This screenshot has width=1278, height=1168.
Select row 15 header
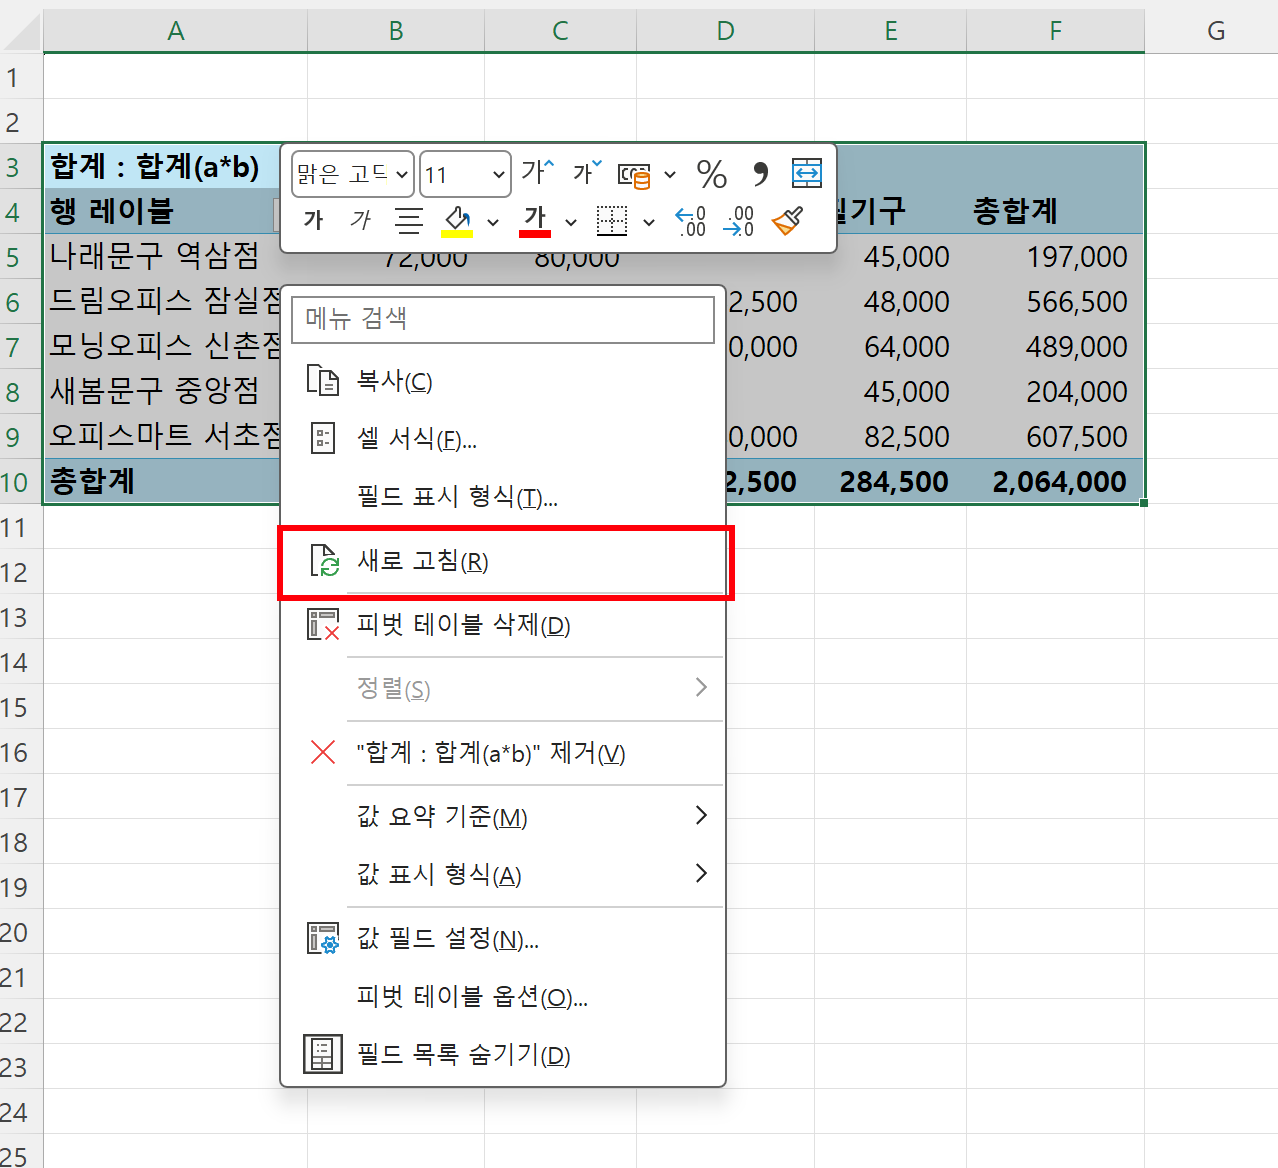(x=21, y=708)
